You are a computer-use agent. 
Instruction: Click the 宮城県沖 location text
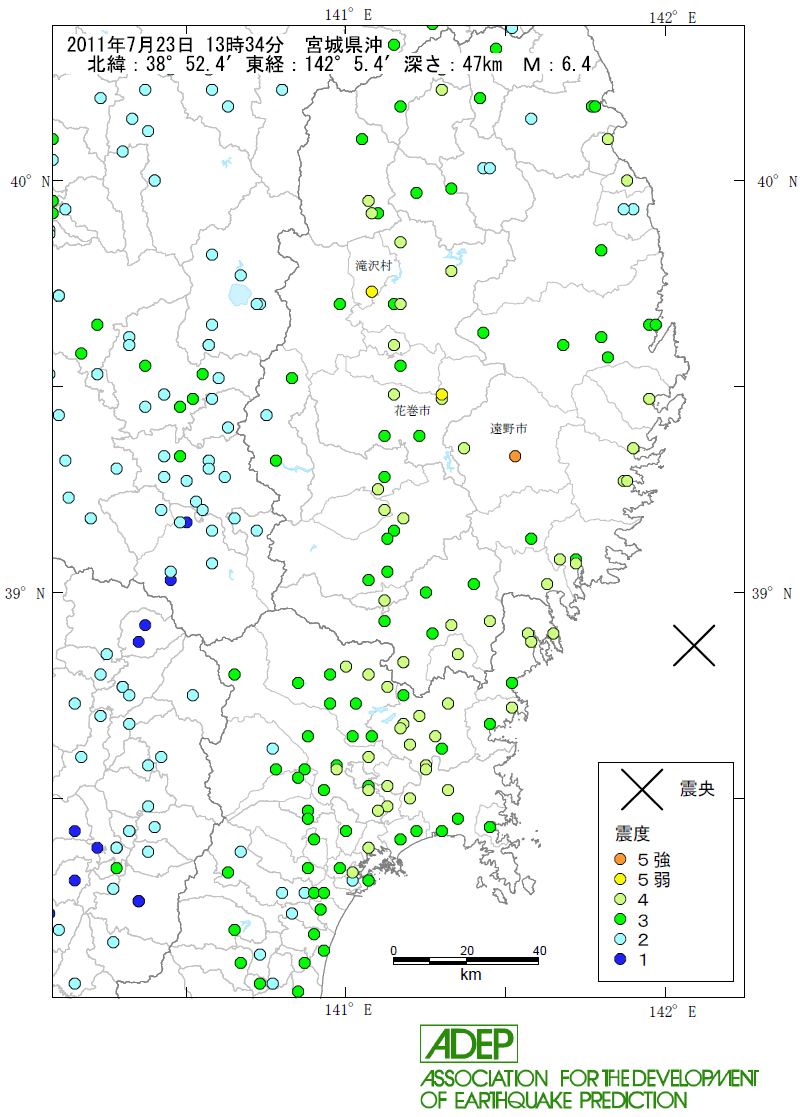[344, 44]
